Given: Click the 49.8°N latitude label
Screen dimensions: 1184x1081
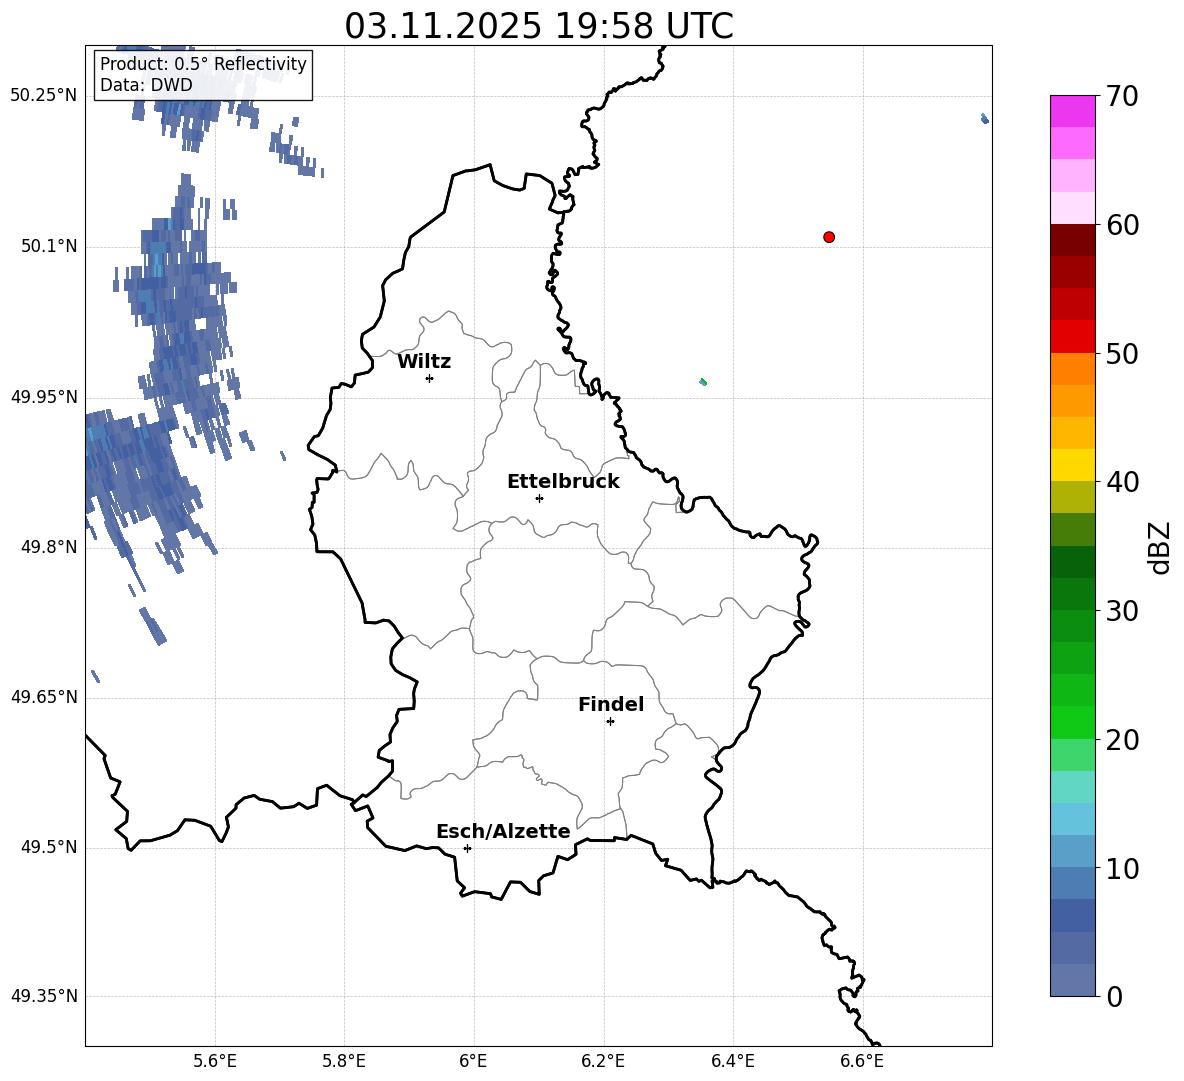Looking at the screenshot, I should pos(50,547).
